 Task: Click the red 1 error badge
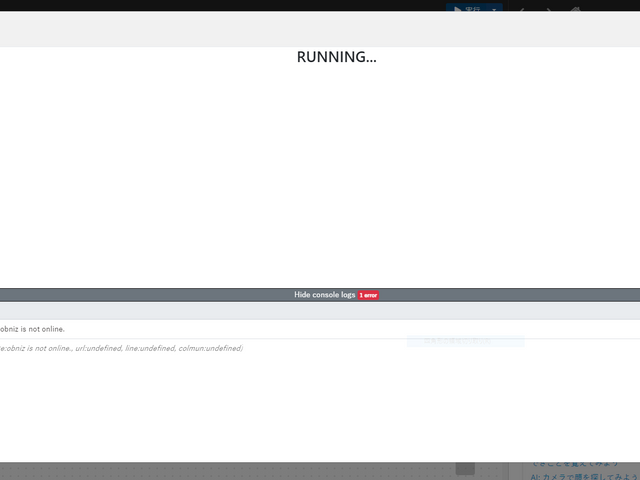tap(368, 295)
